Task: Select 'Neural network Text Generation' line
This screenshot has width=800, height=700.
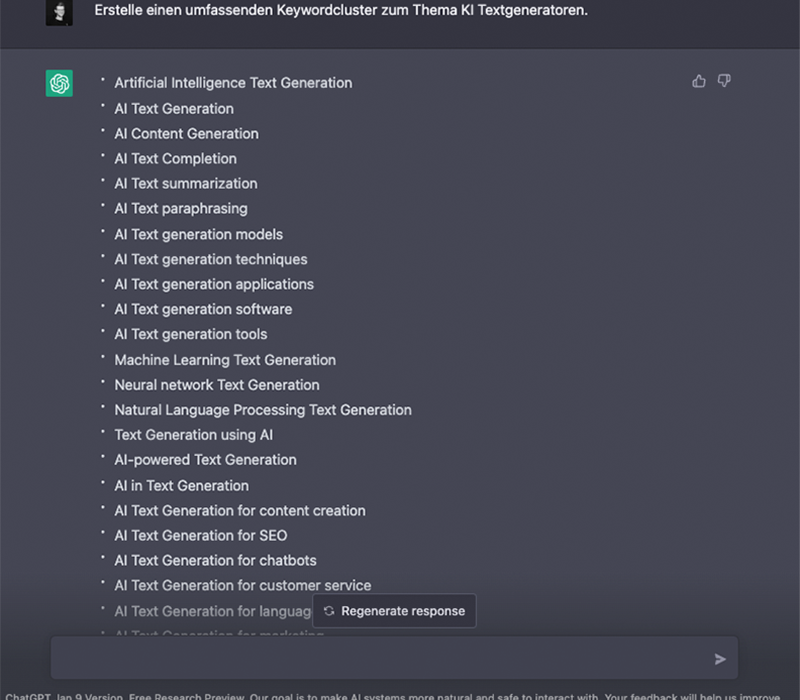Action: click(x=216, y=384)
